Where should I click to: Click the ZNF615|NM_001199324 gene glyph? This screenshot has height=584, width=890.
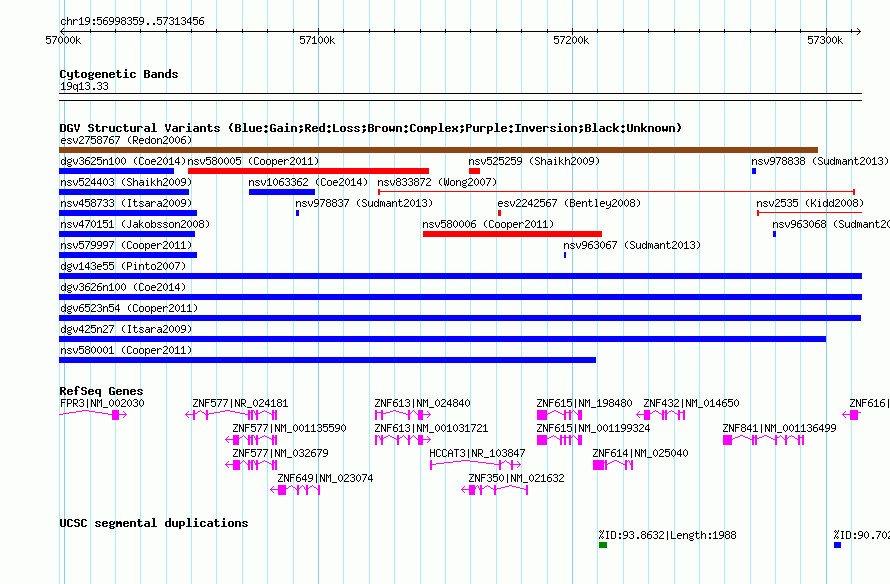tap(559, 440)
